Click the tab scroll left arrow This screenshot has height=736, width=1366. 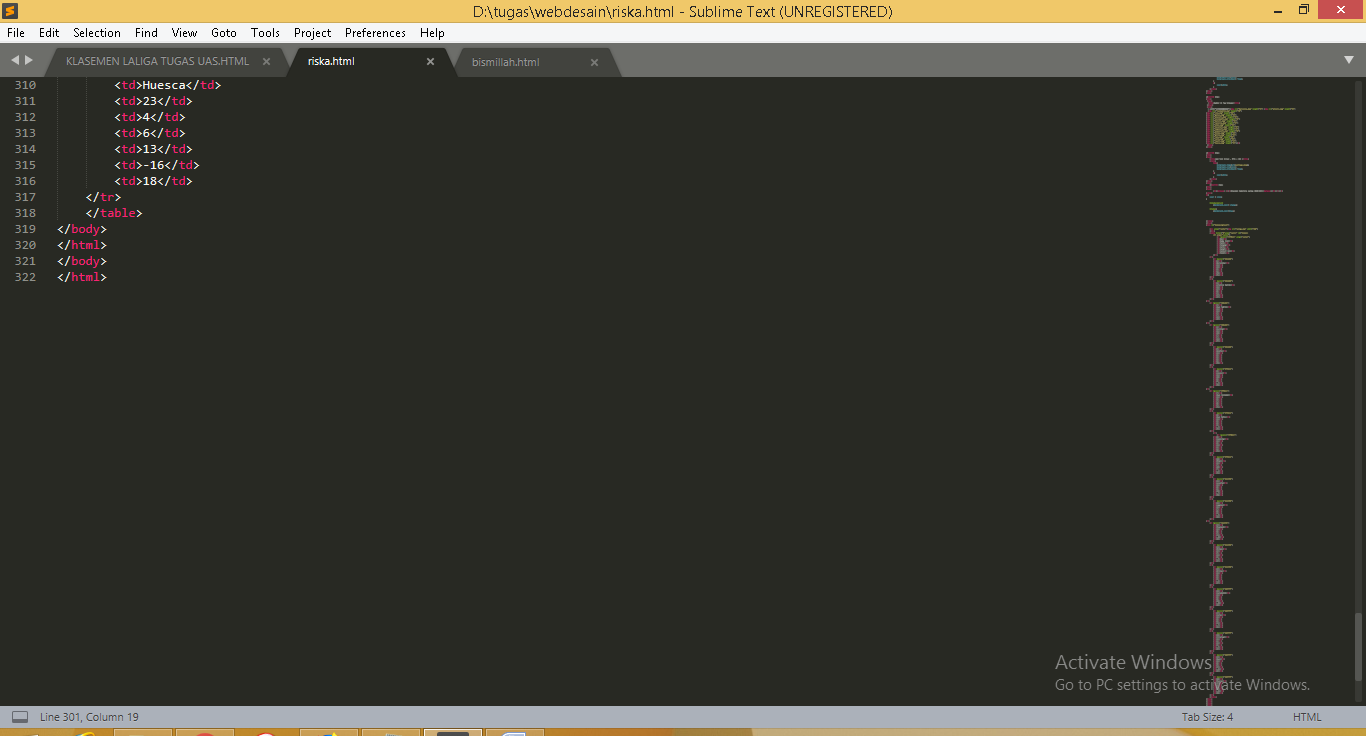15,61
